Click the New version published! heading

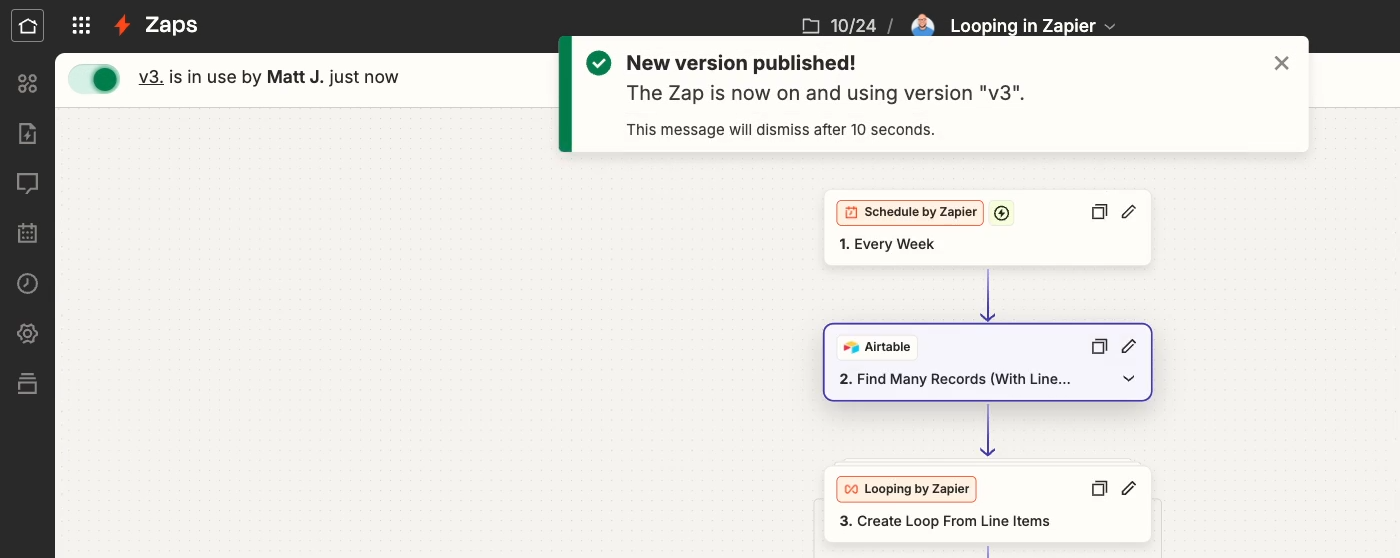pyautogui.click(x=741, y=63)
